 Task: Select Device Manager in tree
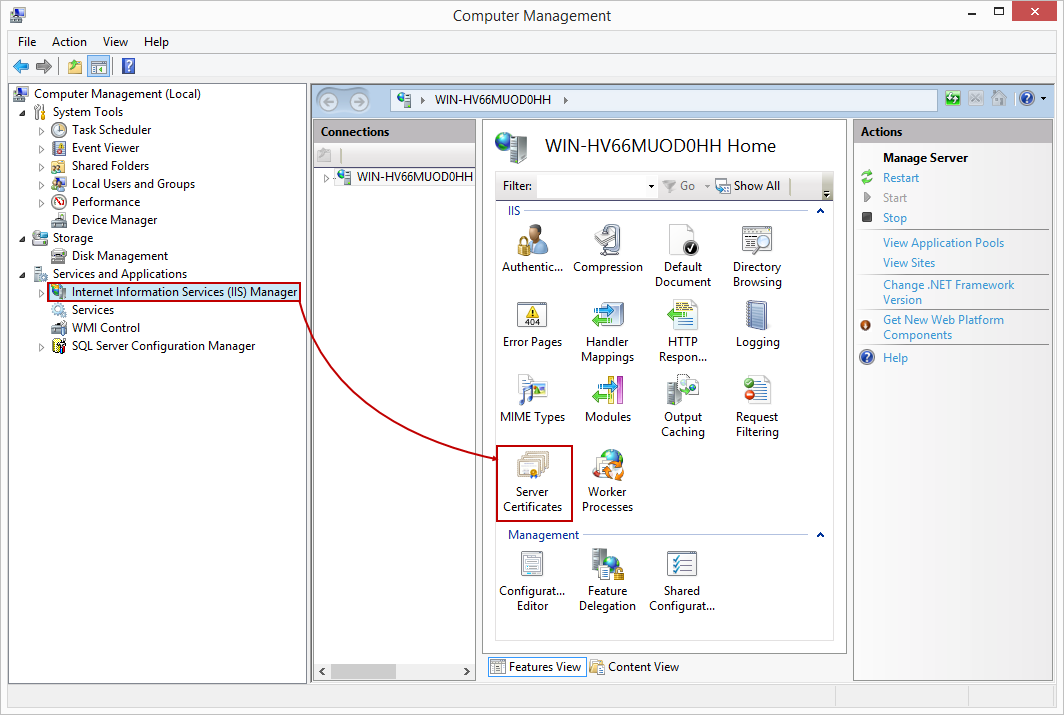(x=114, y=220)
